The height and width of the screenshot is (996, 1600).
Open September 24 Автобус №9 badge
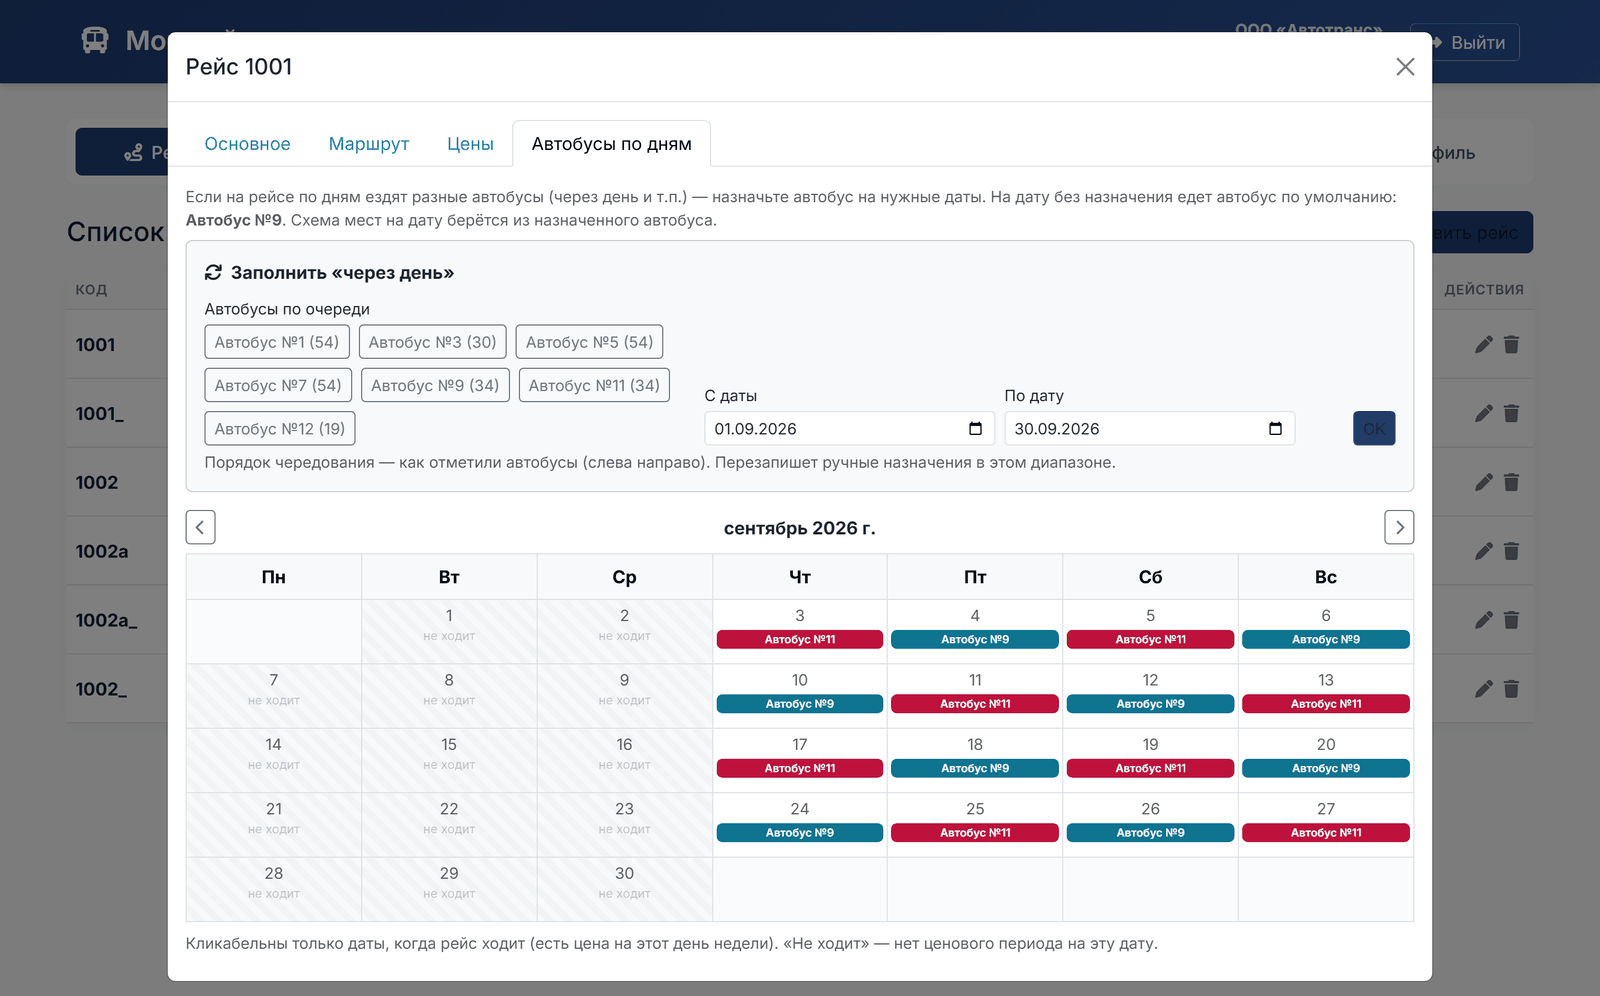point(800,833)
